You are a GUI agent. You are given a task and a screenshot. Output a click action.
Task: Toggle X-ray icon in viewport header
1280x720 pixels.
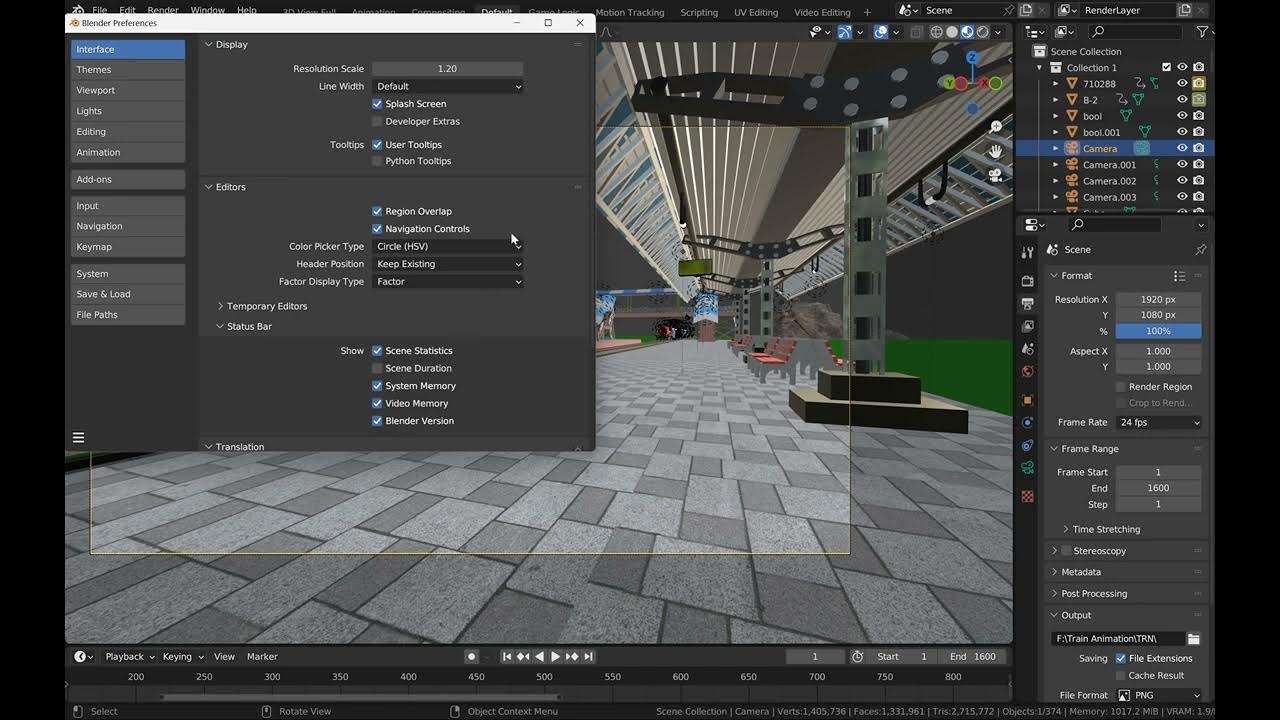916,32
